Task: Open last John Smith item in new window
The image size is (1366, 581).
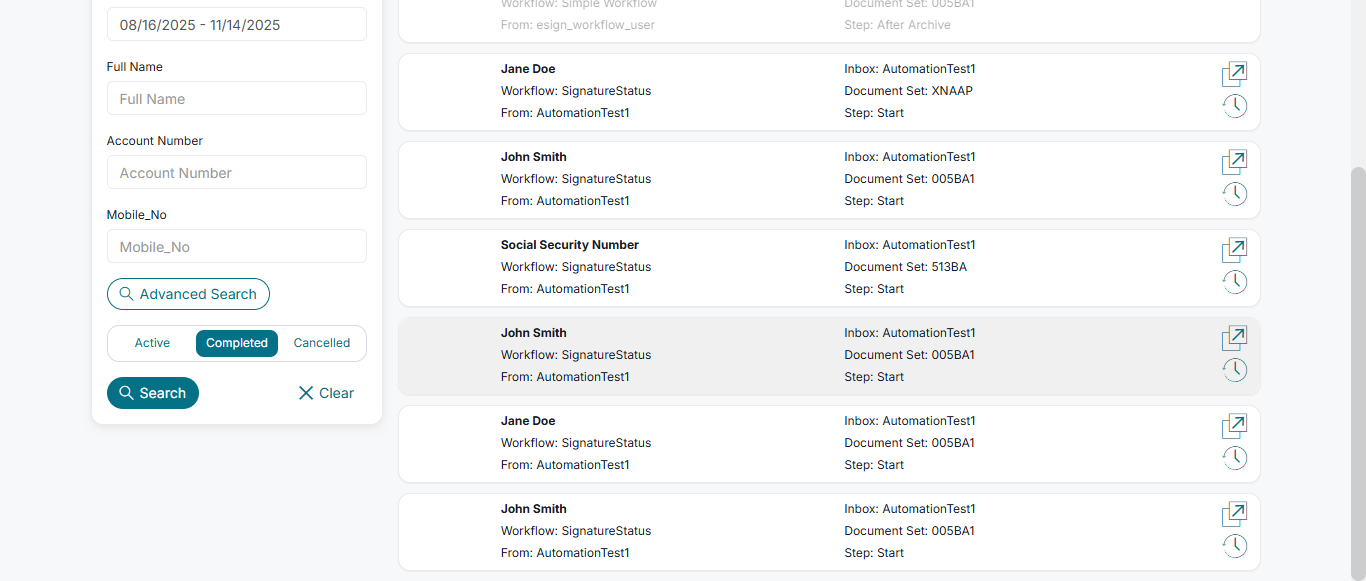Action: tap(1234, 515)
